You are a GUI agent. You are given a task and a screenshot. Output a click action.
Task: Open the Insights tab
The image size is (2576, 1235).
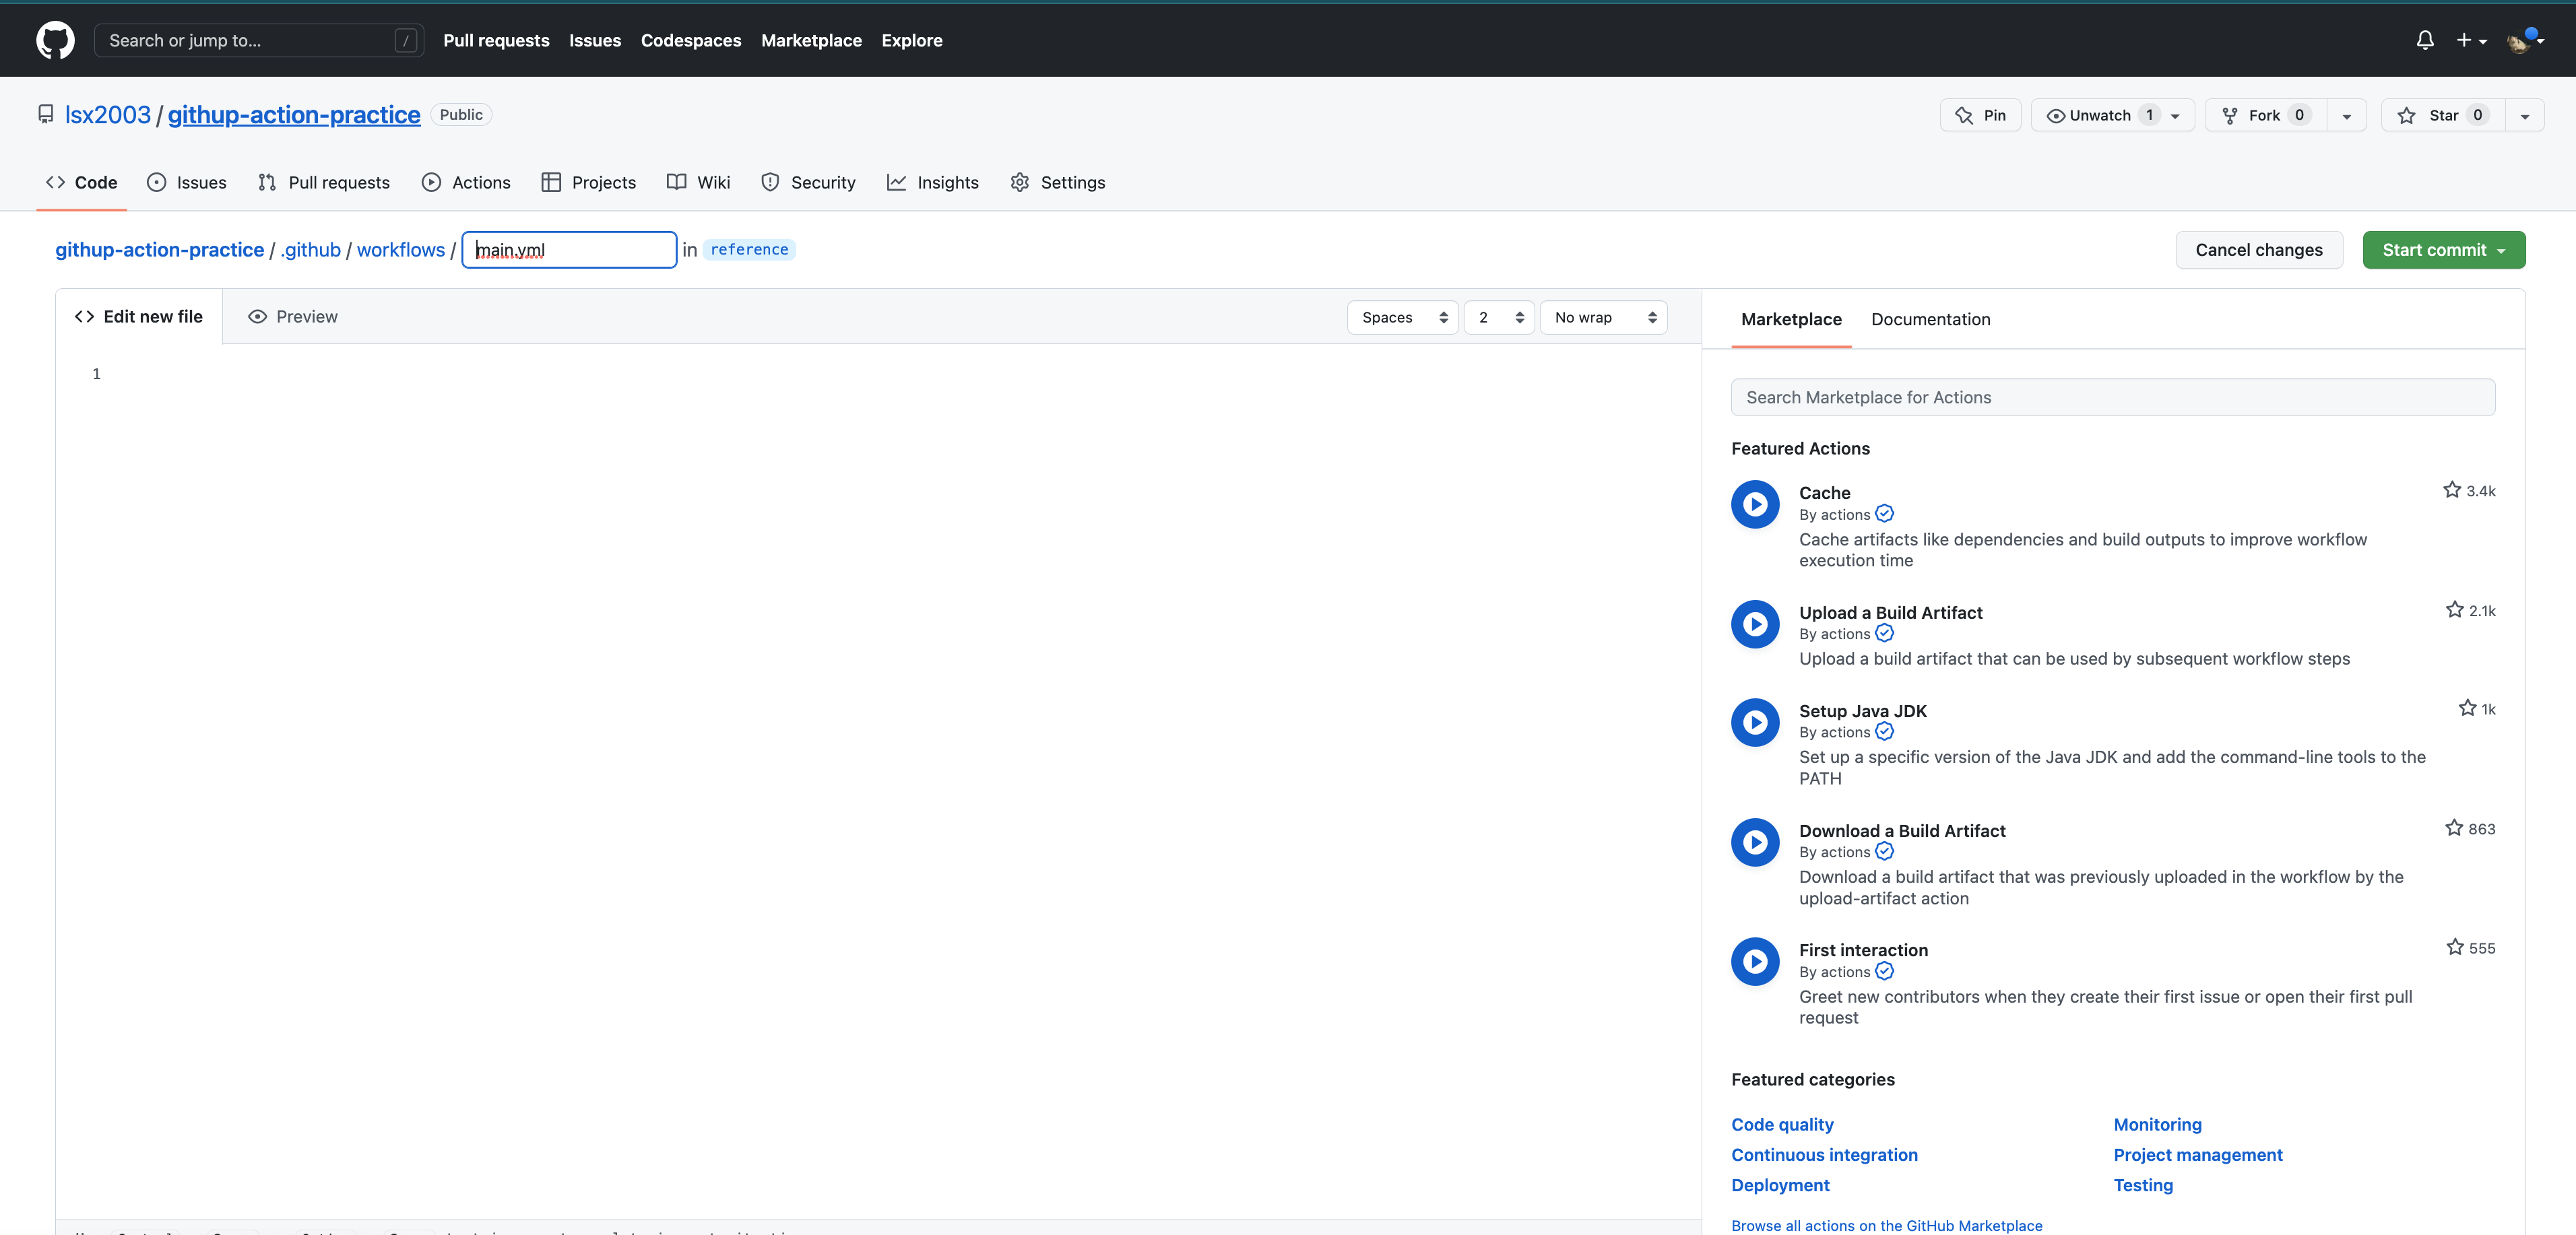[x=932, y=182]
